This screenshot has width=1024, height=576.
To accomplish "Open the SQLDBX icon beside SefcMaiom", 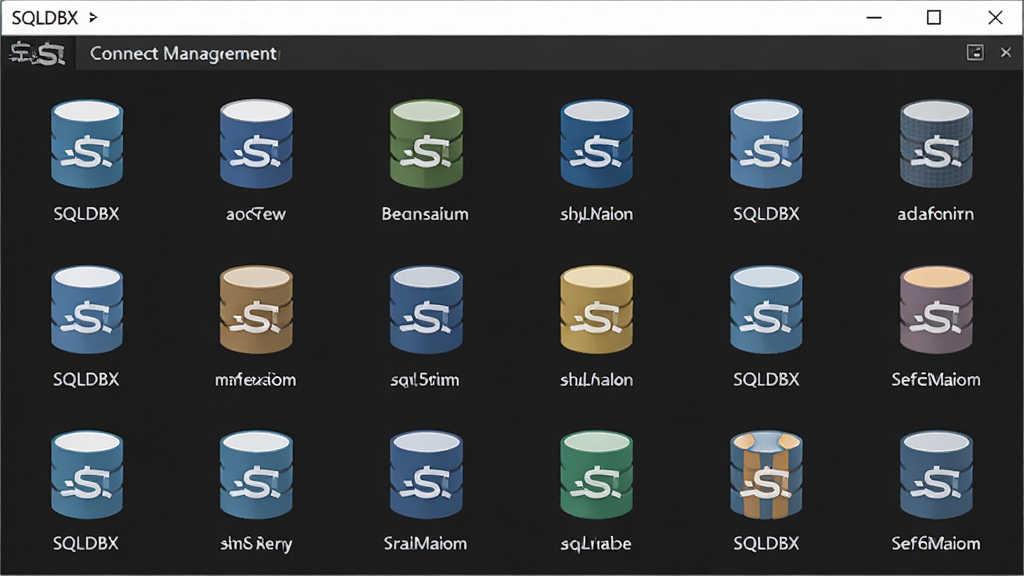I will pyautogui.click(x=766, y=309).
